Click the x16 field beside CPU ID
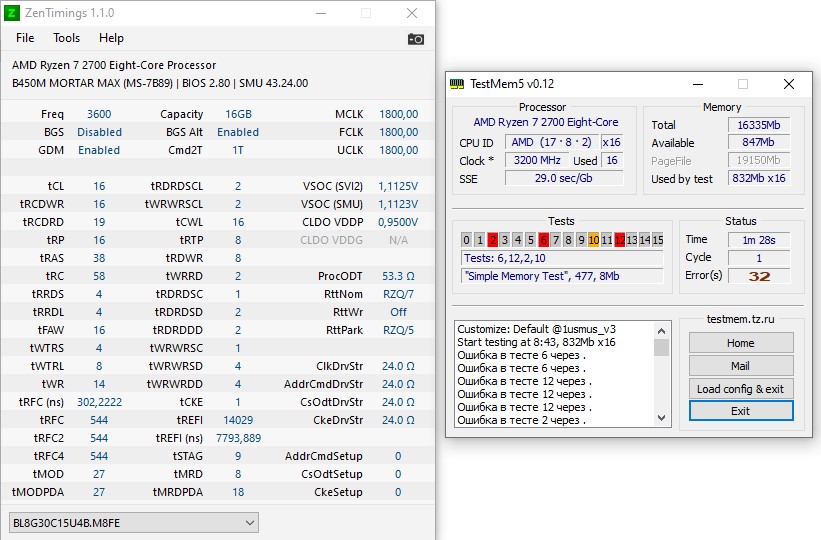The width and height of the screenshot is (821, 540). click(612, 142)
